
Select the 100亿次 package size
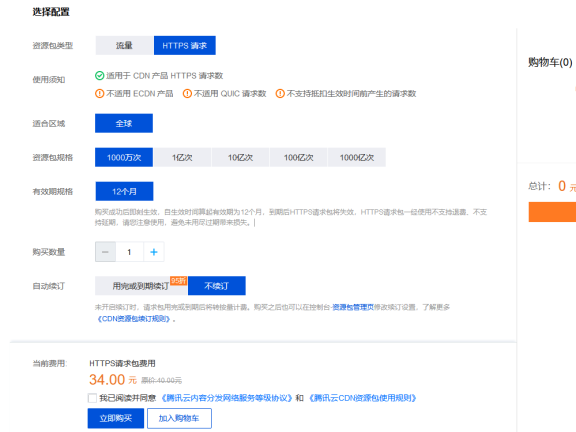(x=298, y=158)
